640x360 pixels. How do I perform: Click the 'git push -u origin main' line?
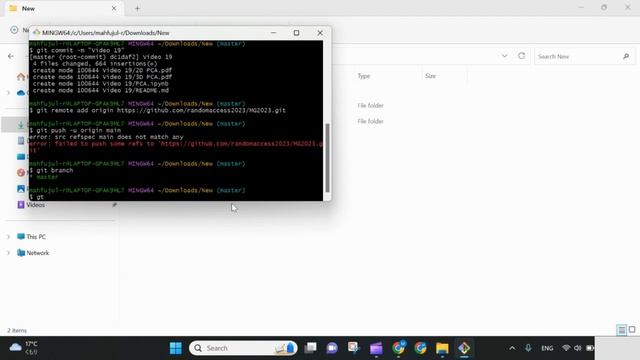point(75,130)
